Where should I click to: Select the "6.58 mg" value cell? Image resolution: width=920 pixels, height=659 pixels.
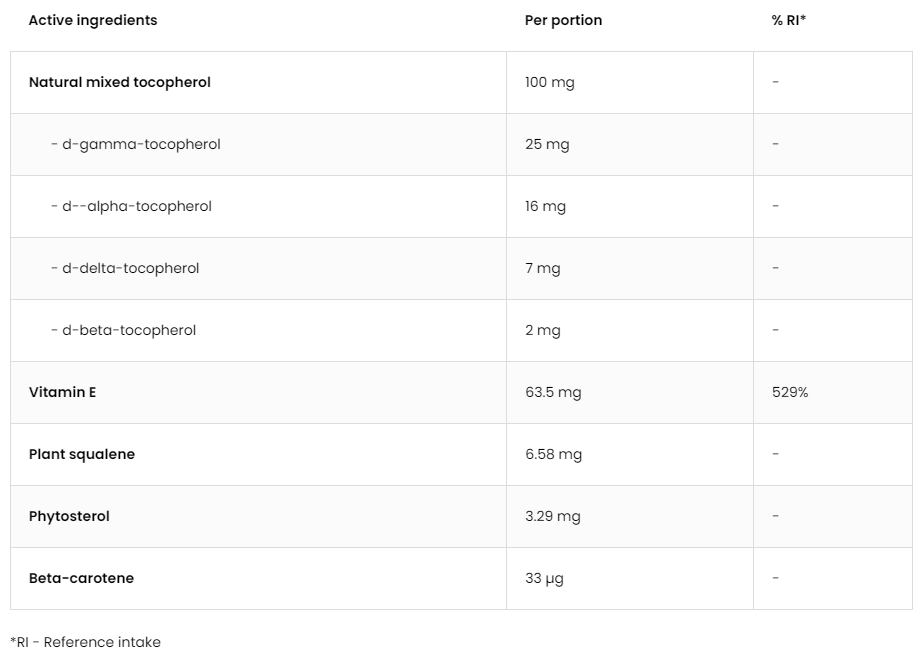click(553, 454)
